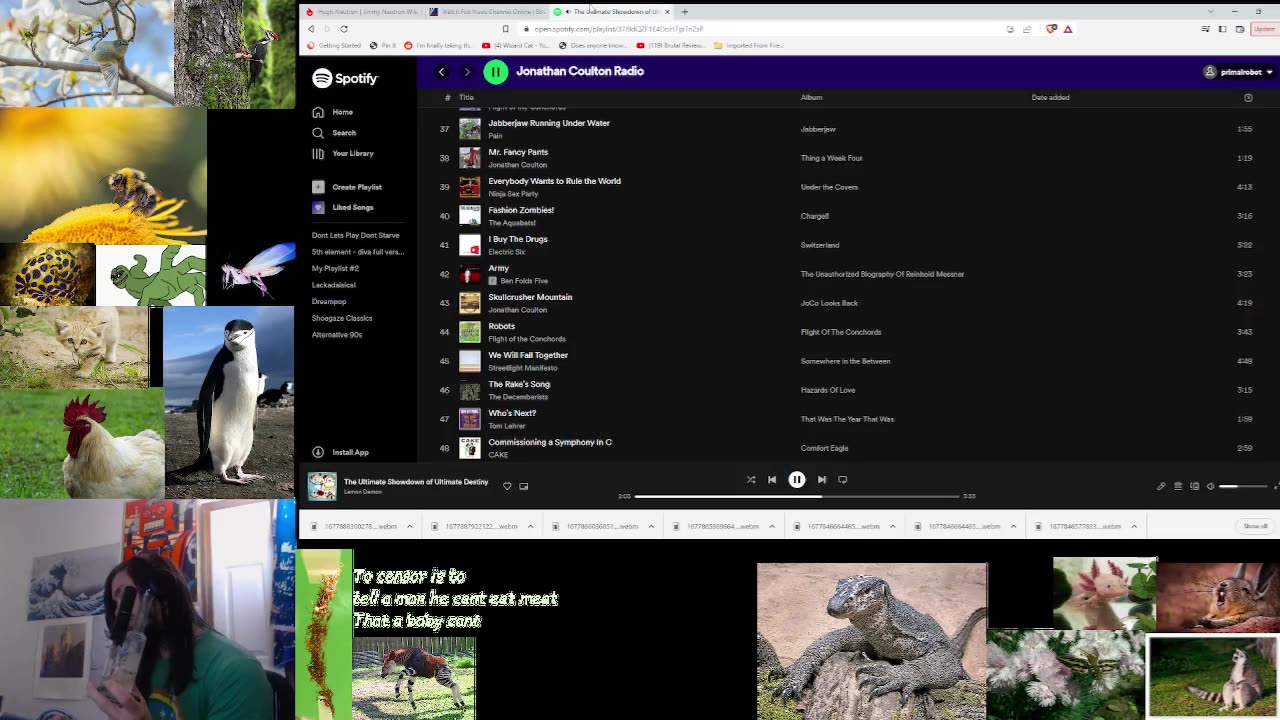
Task: Switch to the Hugh Neutron browser tab
Action: coord(362,12)
